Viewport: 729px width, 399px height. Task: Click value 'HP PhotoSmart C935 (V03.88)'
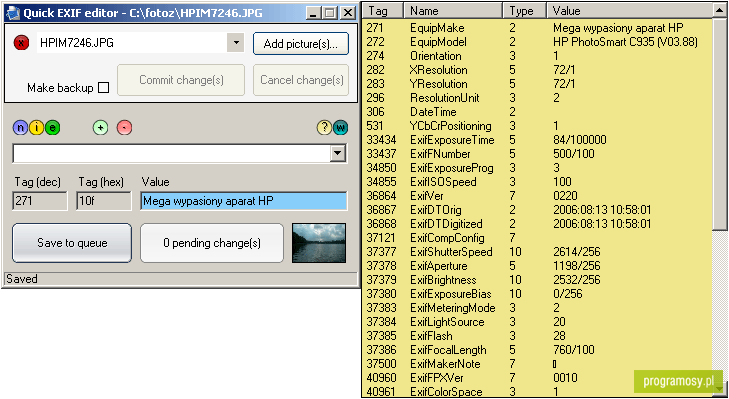pos(625,42)
